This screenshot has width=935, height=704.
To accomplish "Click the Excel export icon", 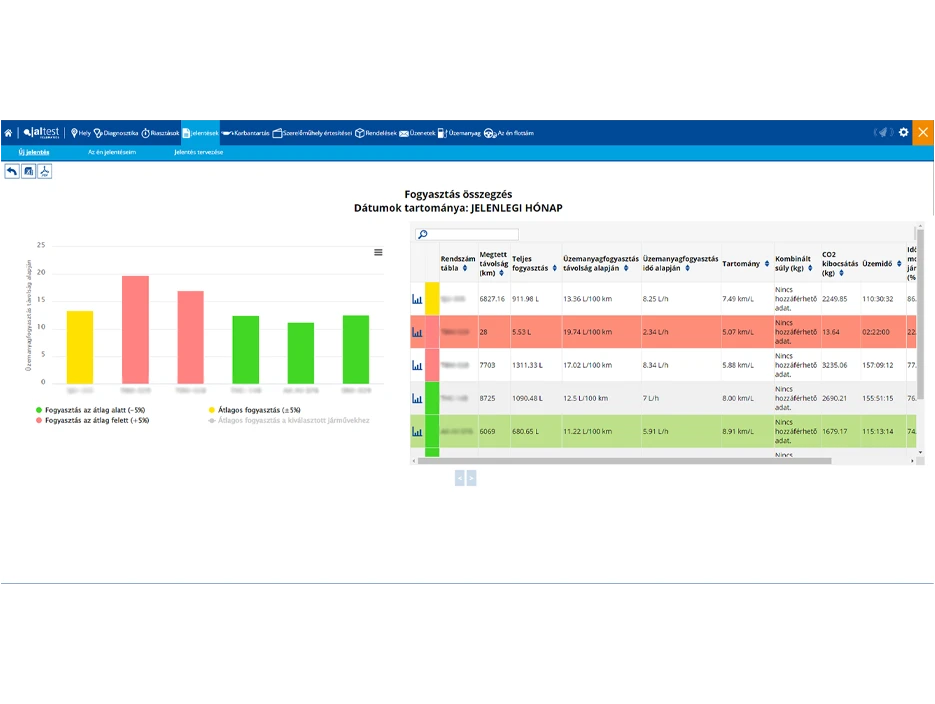I will pyautogui.click(x=28, y=171).
